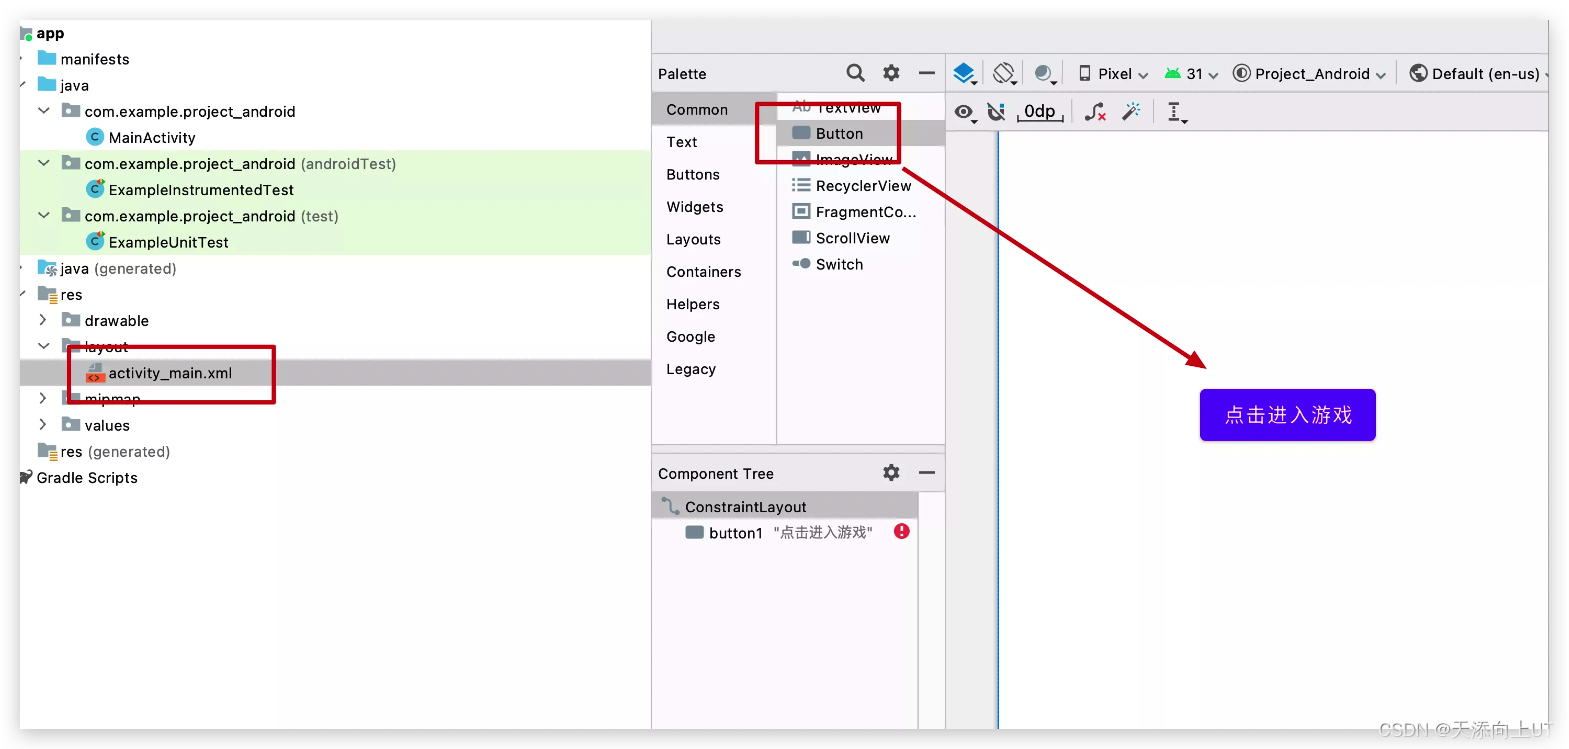This screenshot has width=1569, height=749.
Task: Click red error icon beside button1
Action: point(902,532)
